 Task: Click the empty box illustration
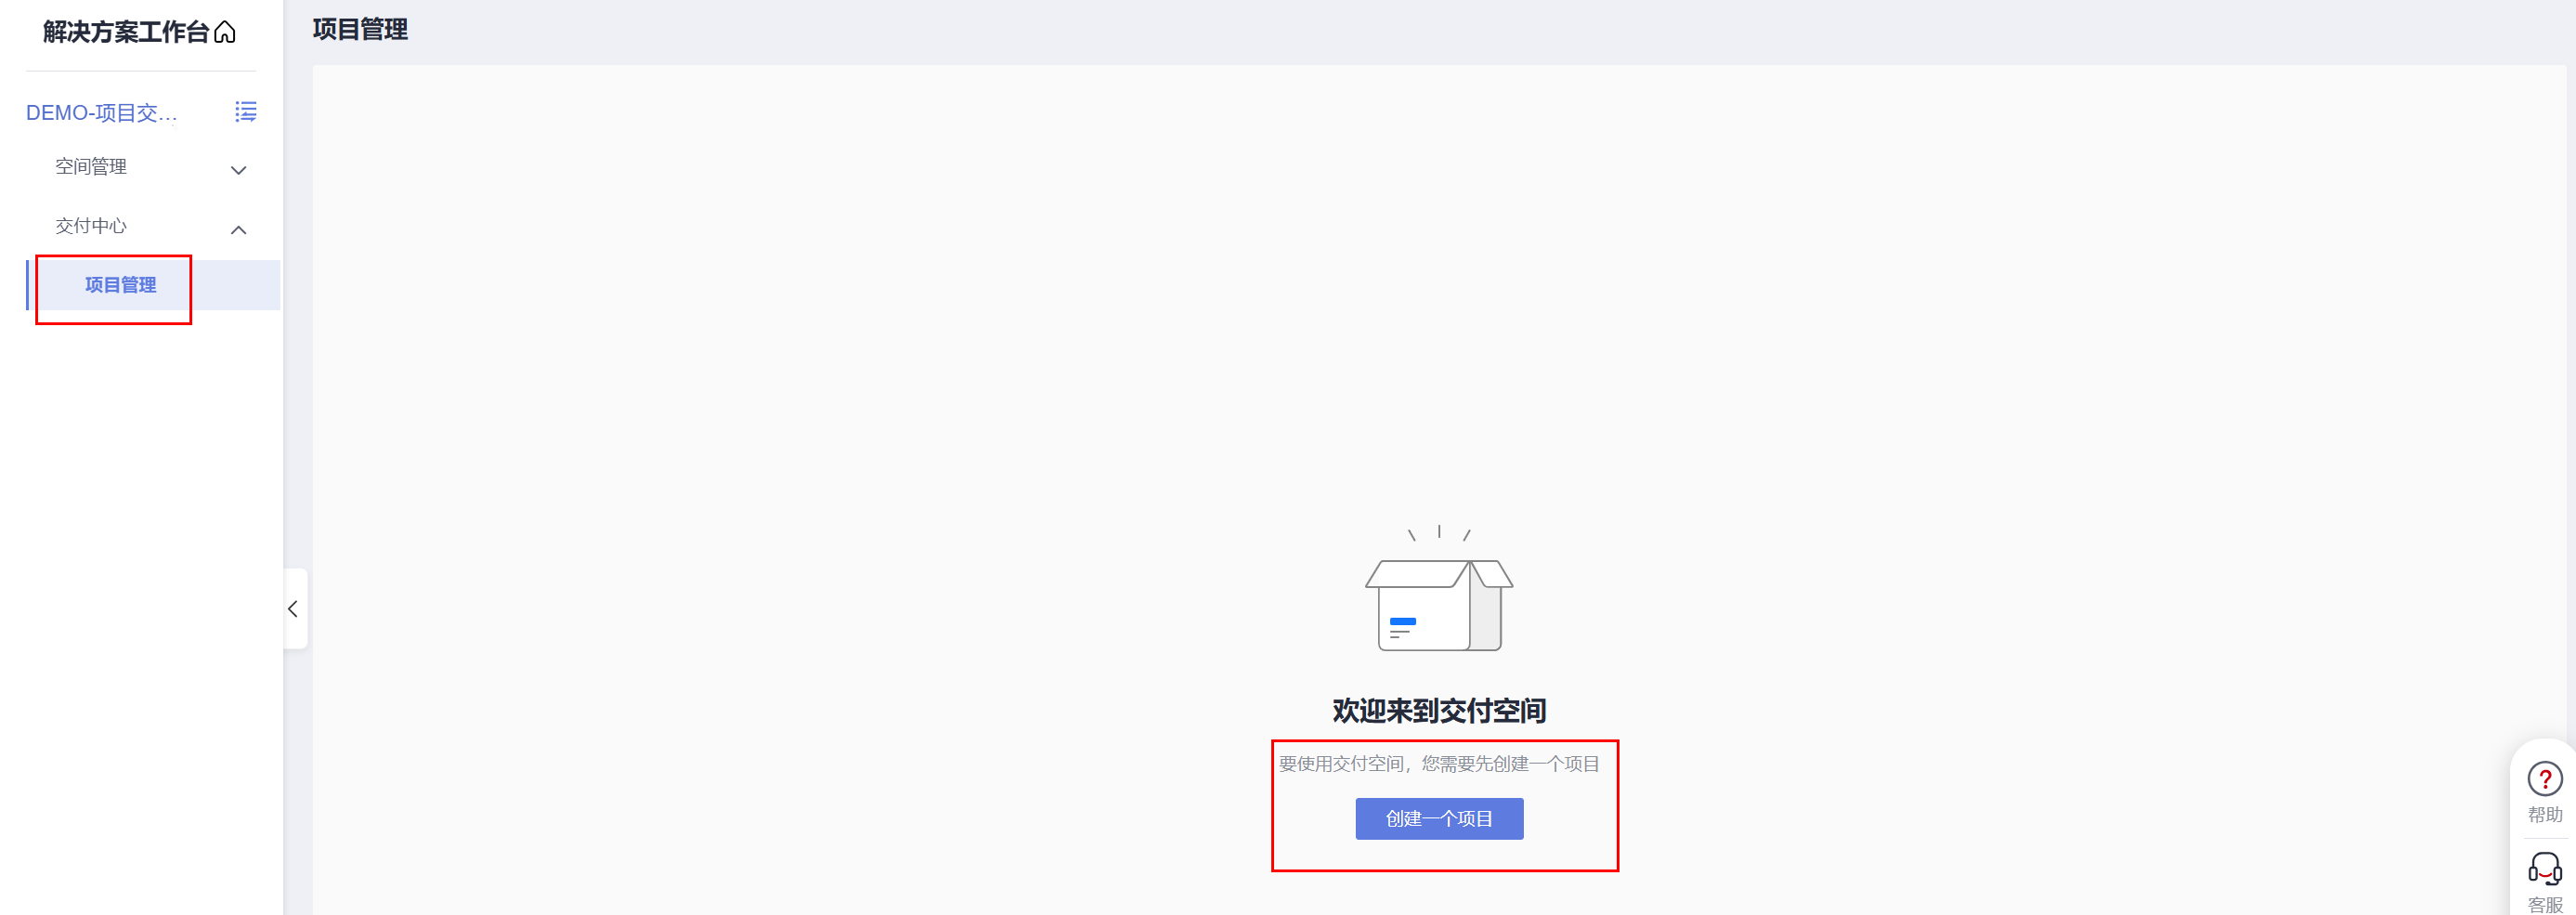(1439, 590)
